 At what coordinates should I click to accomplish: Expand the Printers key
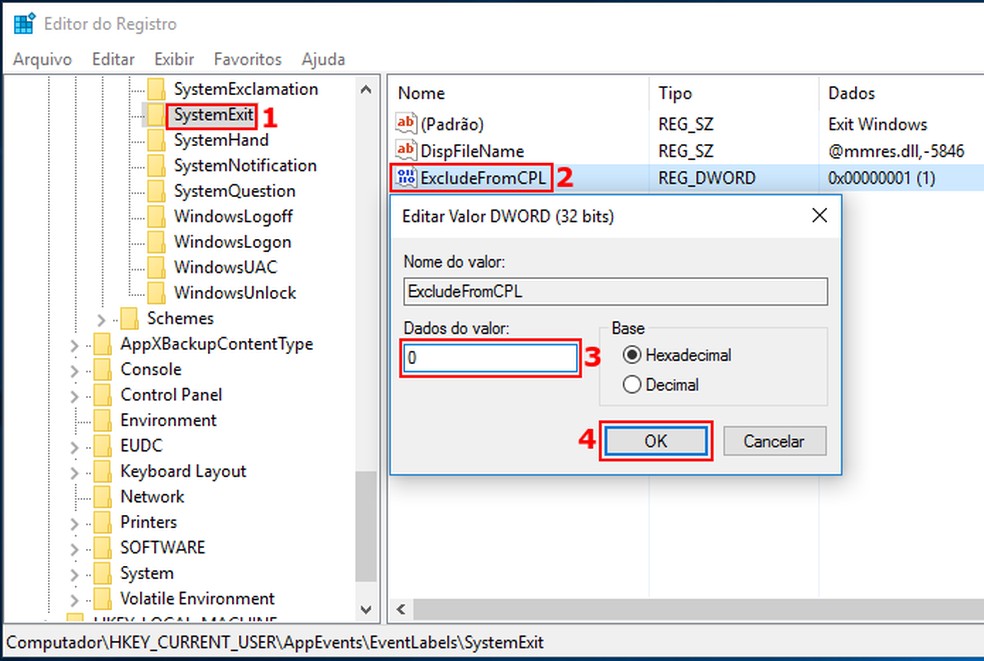click(x=74, y=524)
